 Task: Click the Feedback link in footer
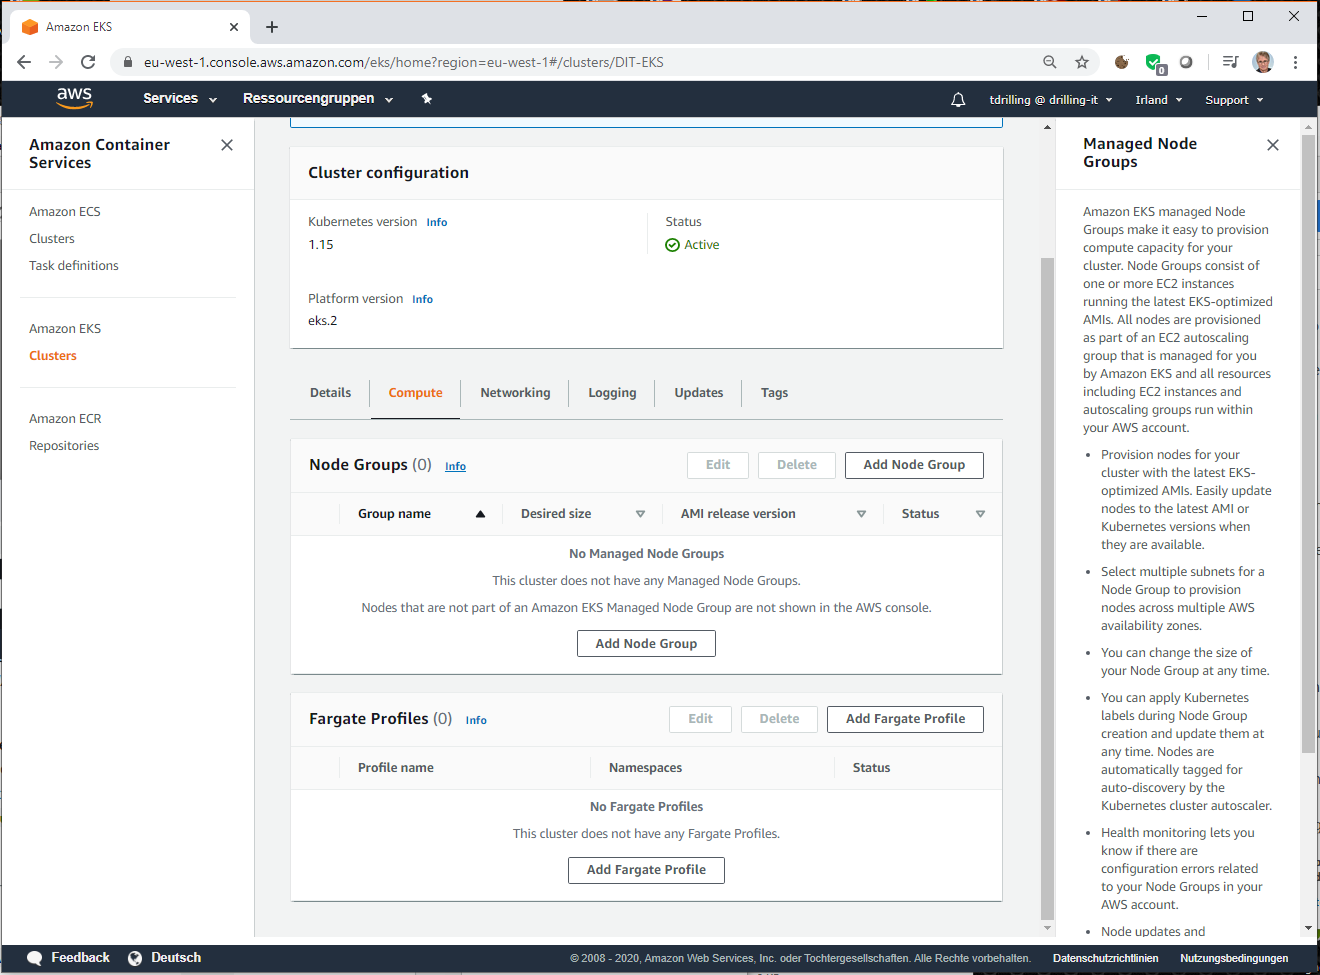pos(80,958)
